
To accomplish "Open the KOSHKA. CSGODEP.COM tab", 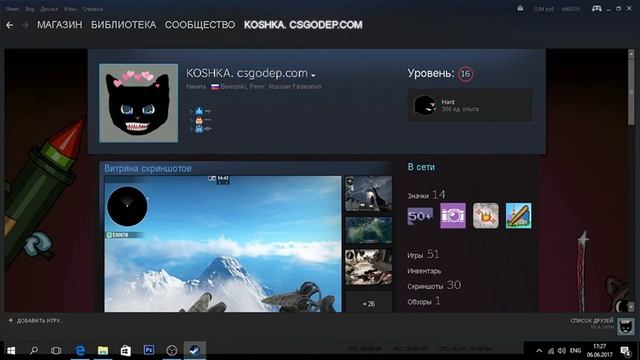I will [303, 25].
